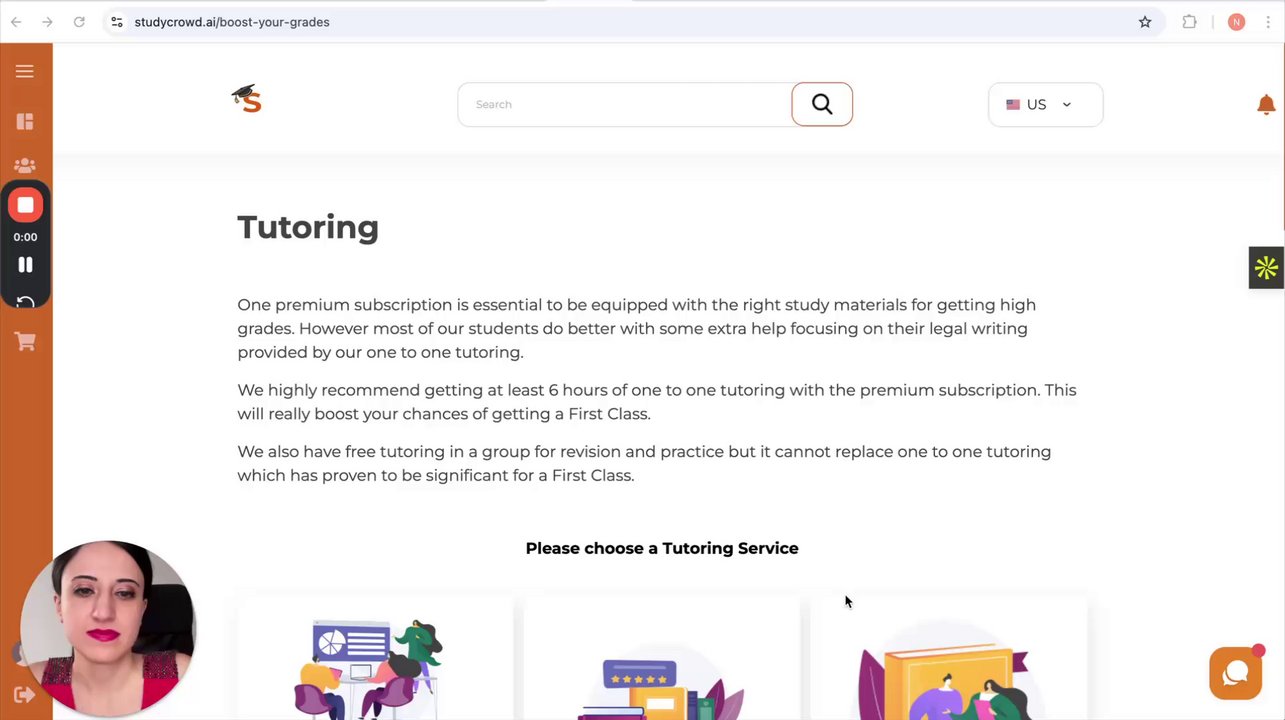Click the notification bell icon

pyautogui.click(x=1266, y=105)
